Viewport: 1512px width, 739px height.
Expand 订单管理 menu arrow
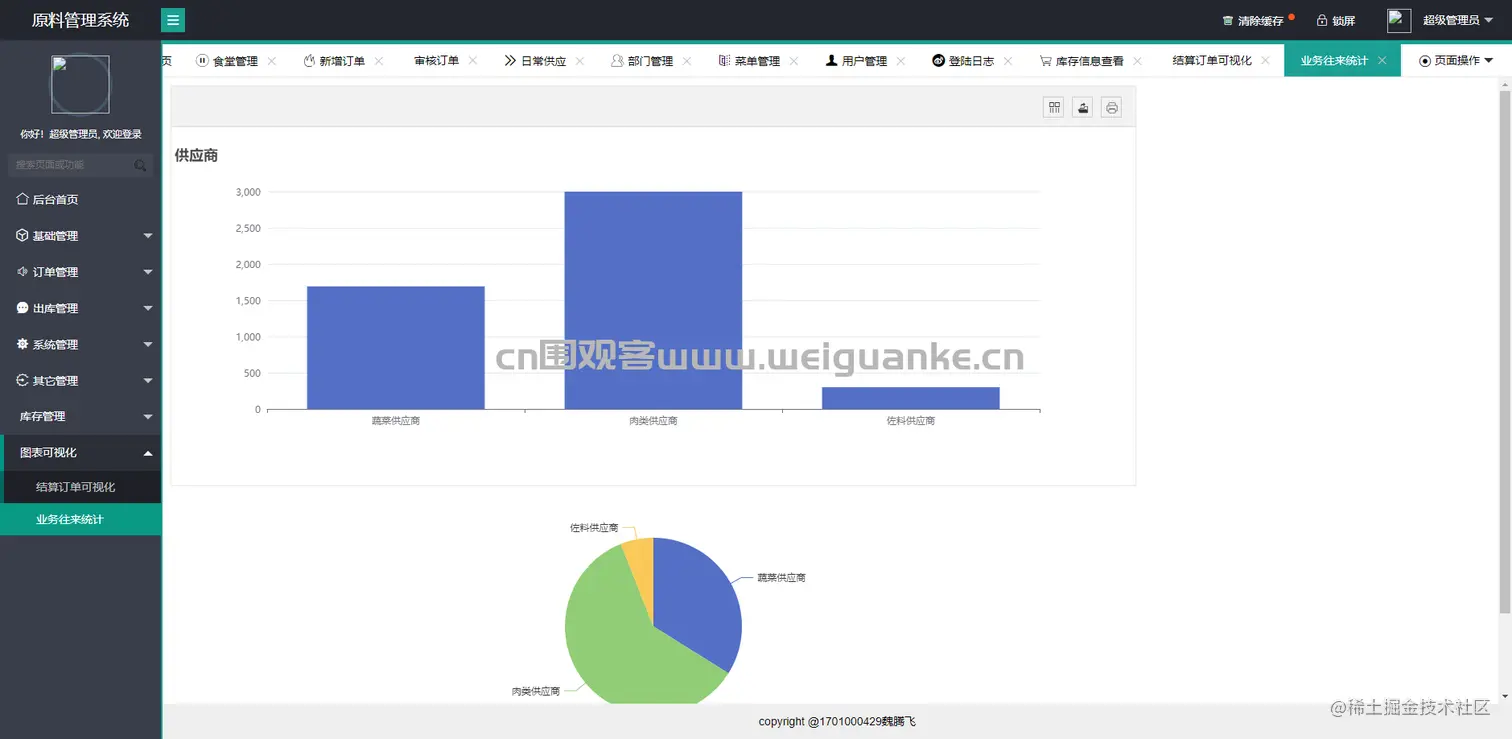[x=148, y=272]
